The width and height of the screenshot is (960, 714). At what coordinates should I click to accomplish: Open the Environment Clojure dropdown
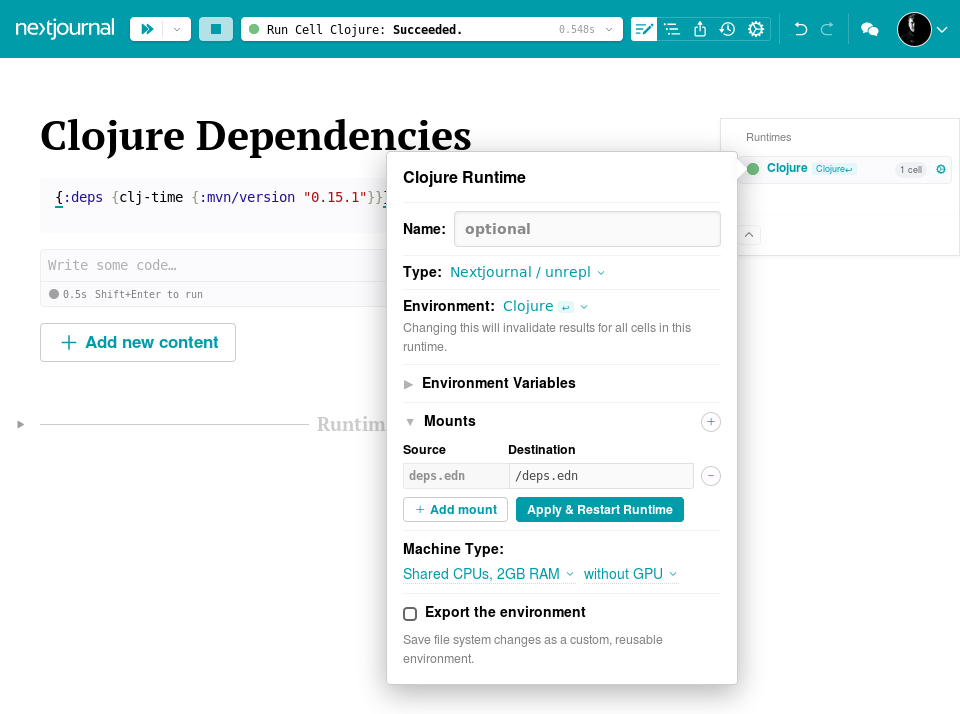coord(546,306)
